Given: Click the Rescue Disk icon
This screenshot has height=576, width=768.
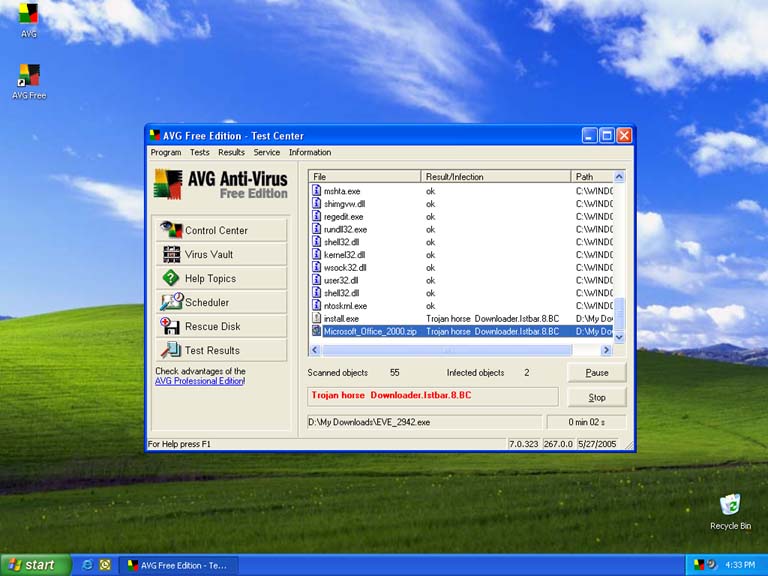Looking at the screenshot, I should [171, 326].
